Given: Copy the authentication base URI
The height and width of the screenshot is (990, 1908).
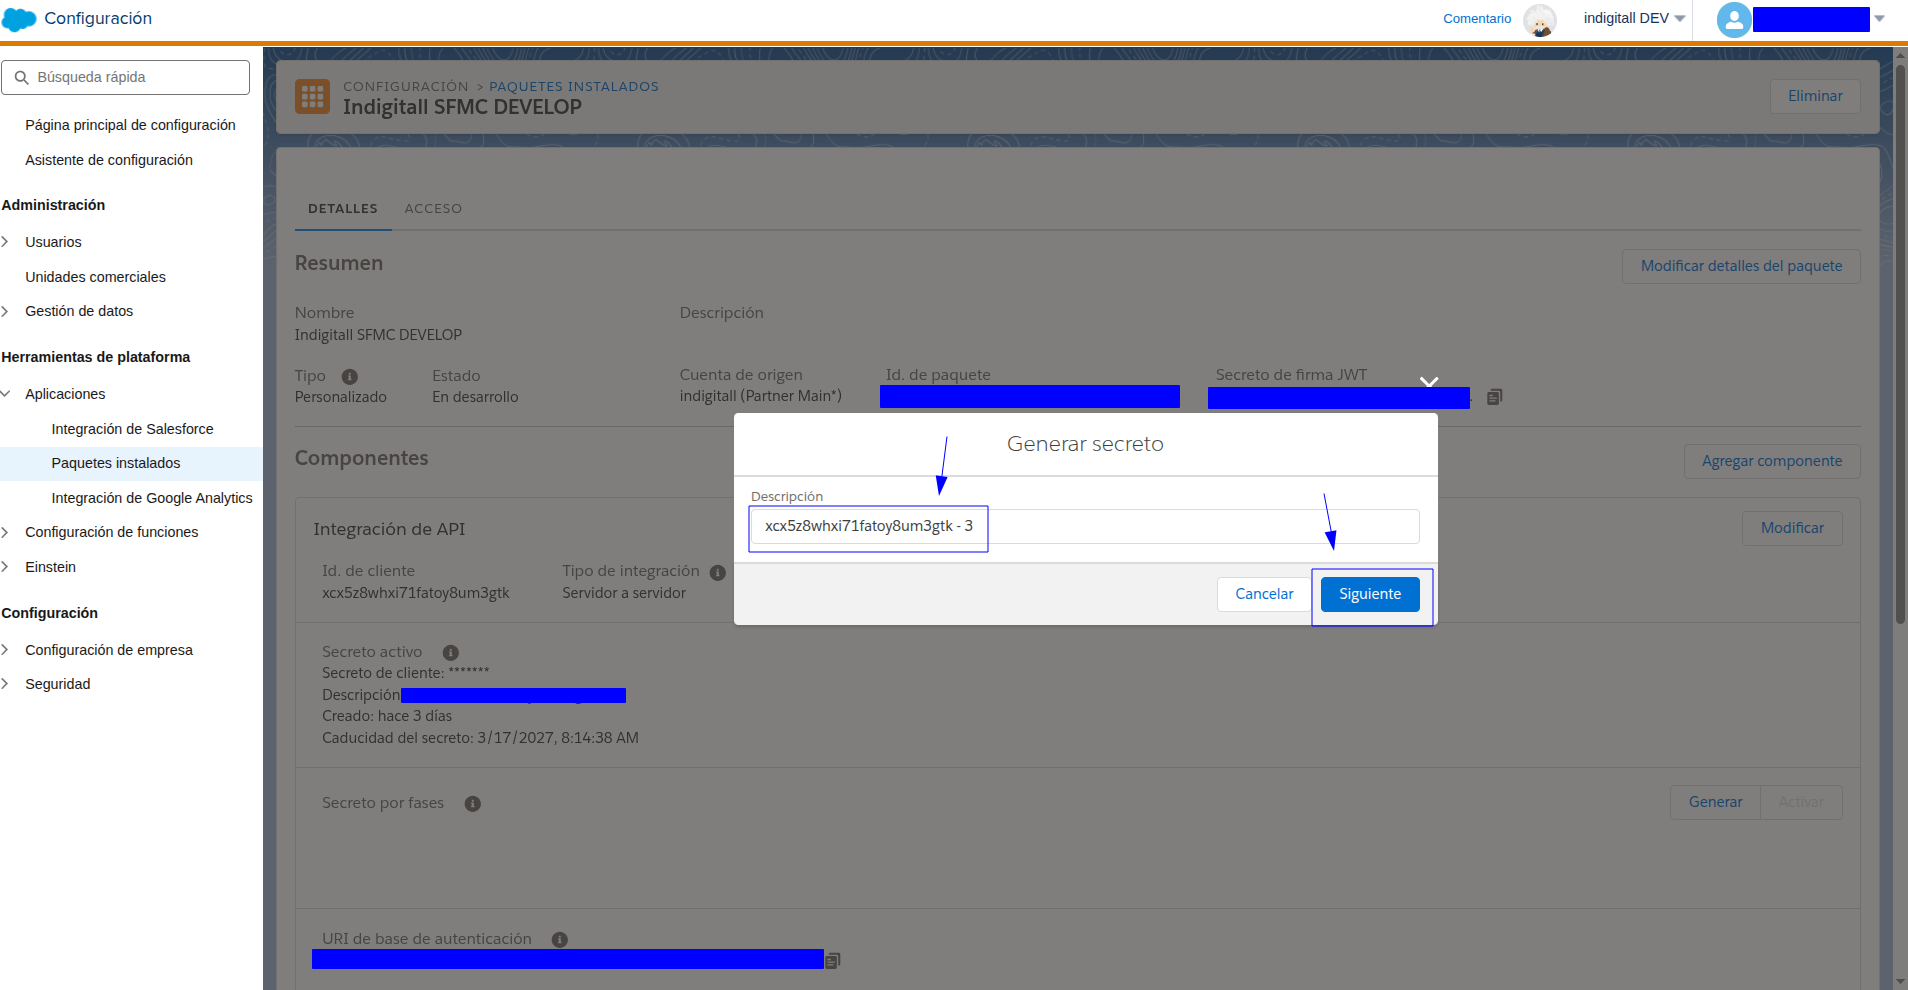Looking at the screenshot, I should tap(832, 960).
